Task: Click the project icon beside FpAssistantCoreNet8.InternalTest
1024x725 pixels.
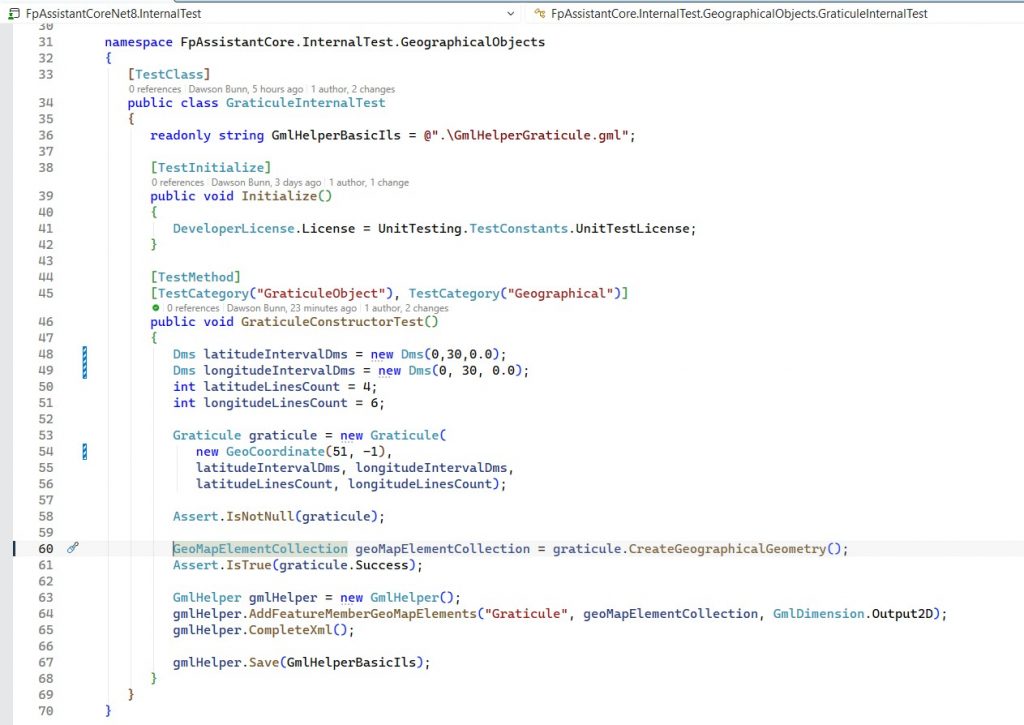Action: [x=13, y=14]
